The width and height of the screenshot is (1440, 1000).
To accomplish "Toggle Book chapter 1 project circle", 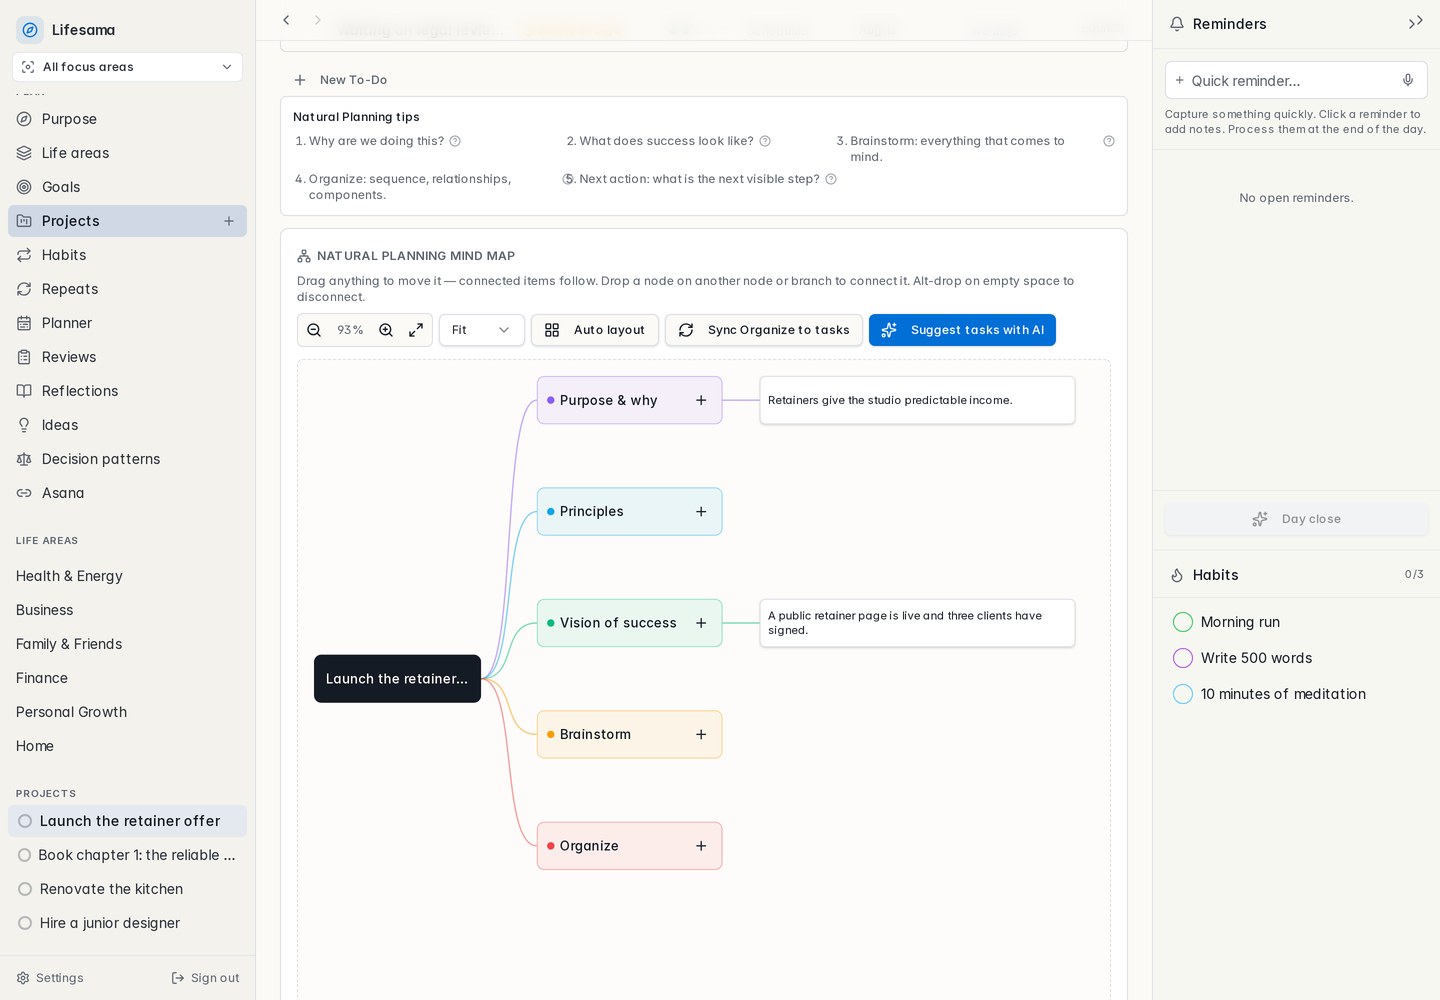I will (25, 855).
